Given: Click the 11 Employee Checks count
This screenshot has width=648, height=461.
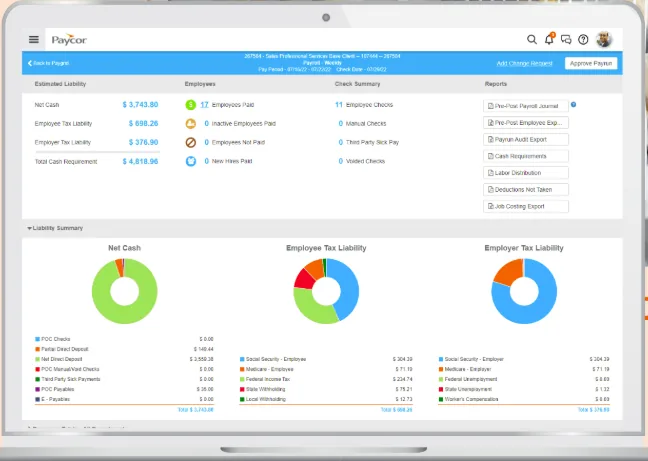Looking at the screenshot, I should (x=339, y=105).
